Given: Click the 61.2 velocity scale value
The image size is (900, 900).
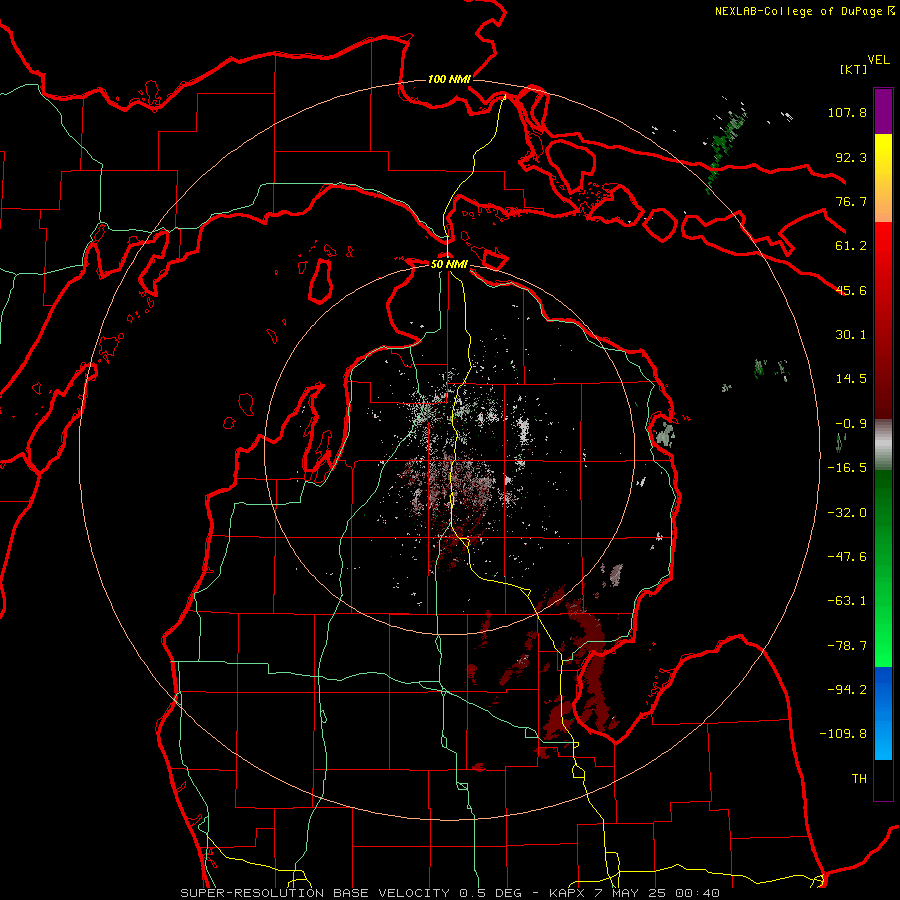Looking at the screenshot, I should click(851, 246).
